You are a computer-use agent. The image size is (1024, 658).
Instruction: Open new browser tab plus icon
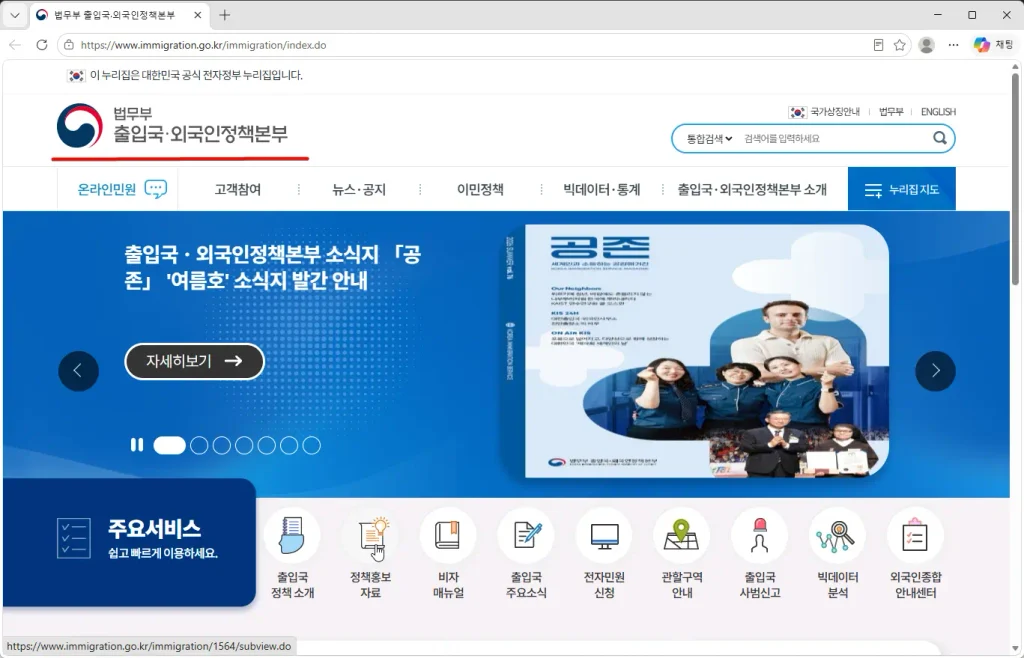[x=225, y=15]
